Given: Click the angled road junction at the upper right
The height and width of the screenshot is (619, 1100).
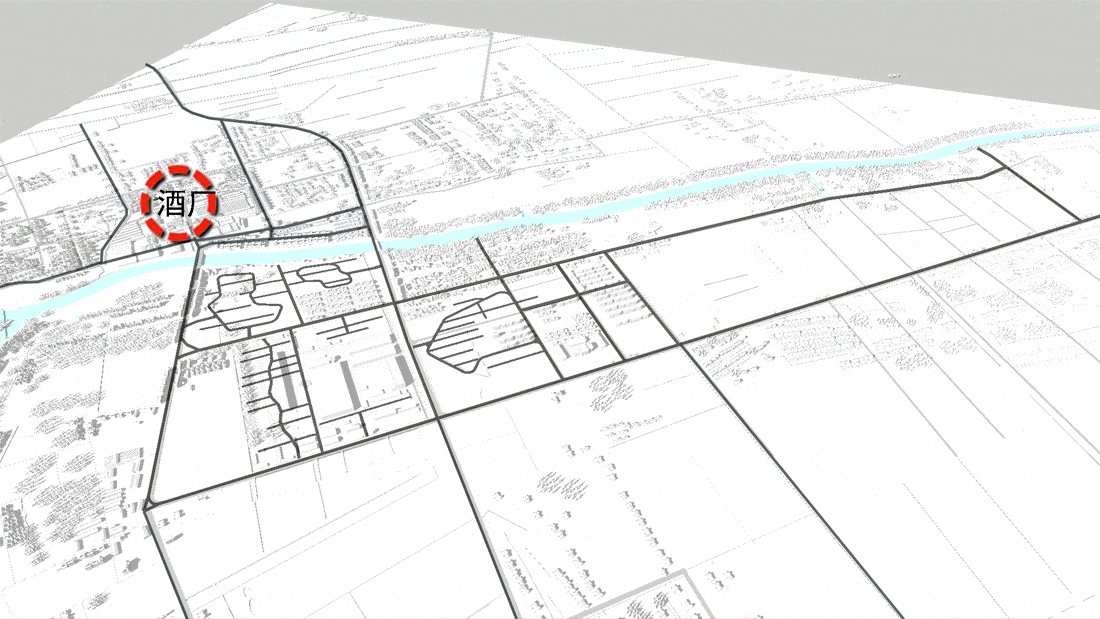Looking at the screenshot, I should pos(1000,171).
